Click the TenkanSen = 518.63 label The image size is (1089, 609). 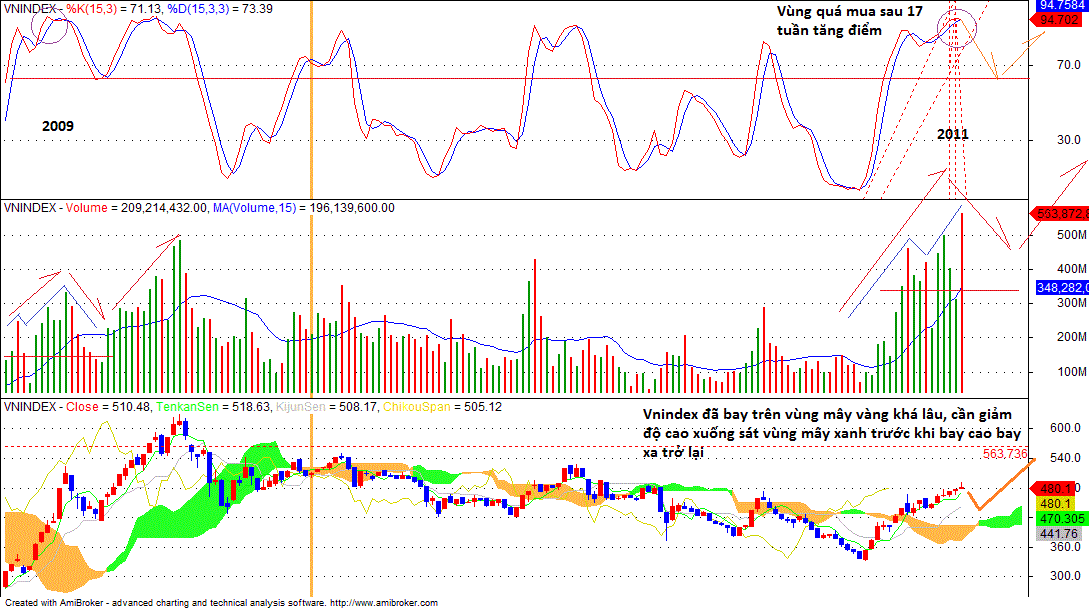213,407
